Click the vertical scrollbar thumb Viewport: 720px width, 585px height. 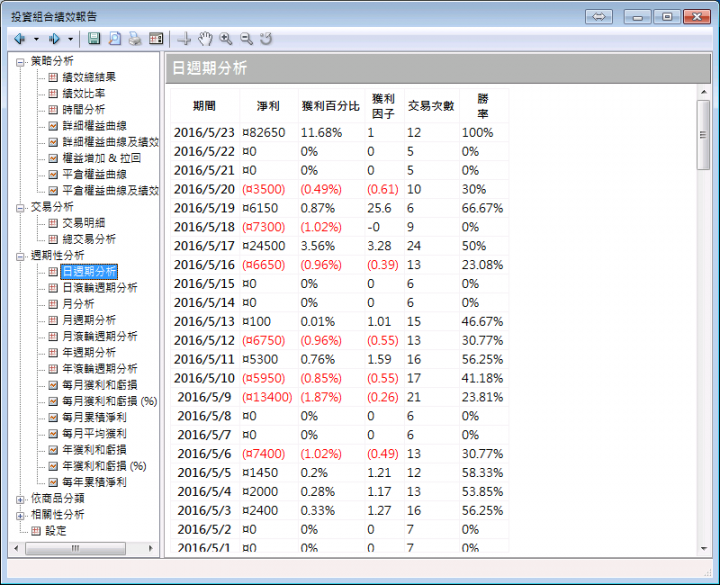703,135
